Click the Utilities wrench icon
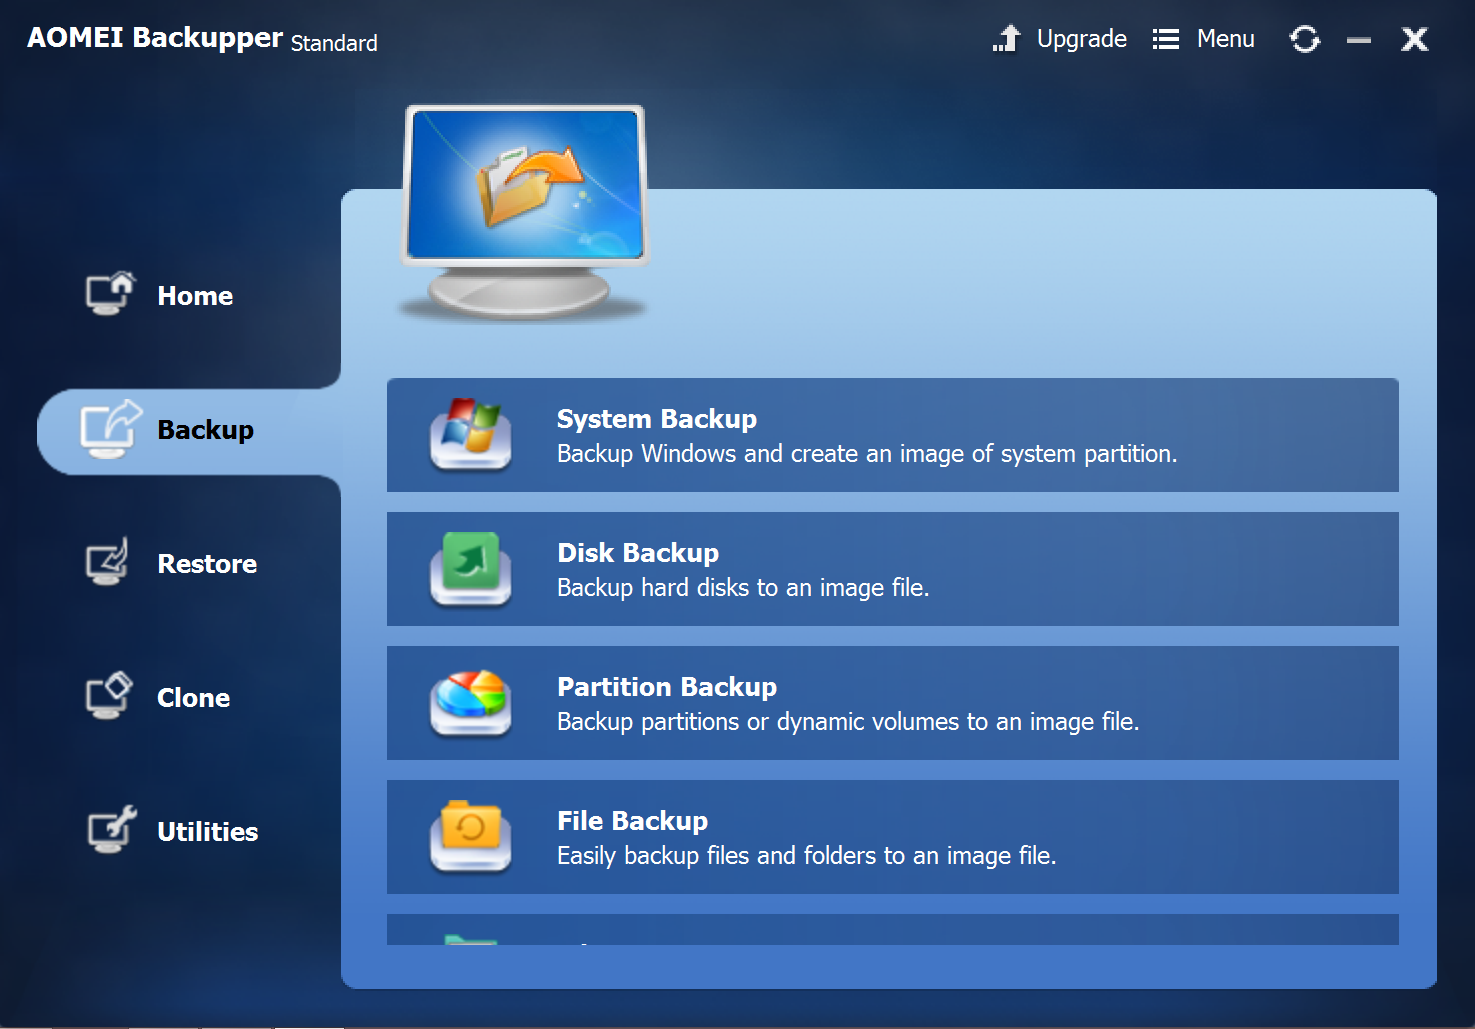Viewport: 1475px width, 1029px height. pyautogui.click(x=112, y=830)
